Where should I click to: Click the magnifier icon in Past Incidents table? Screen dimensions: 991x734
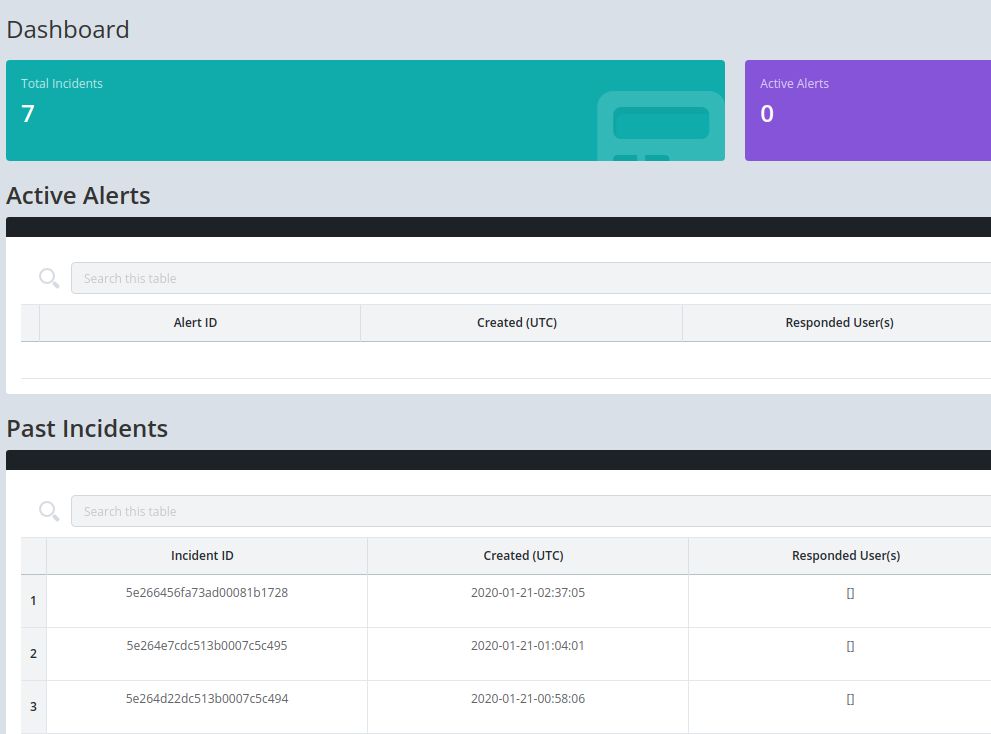[48, 510]
